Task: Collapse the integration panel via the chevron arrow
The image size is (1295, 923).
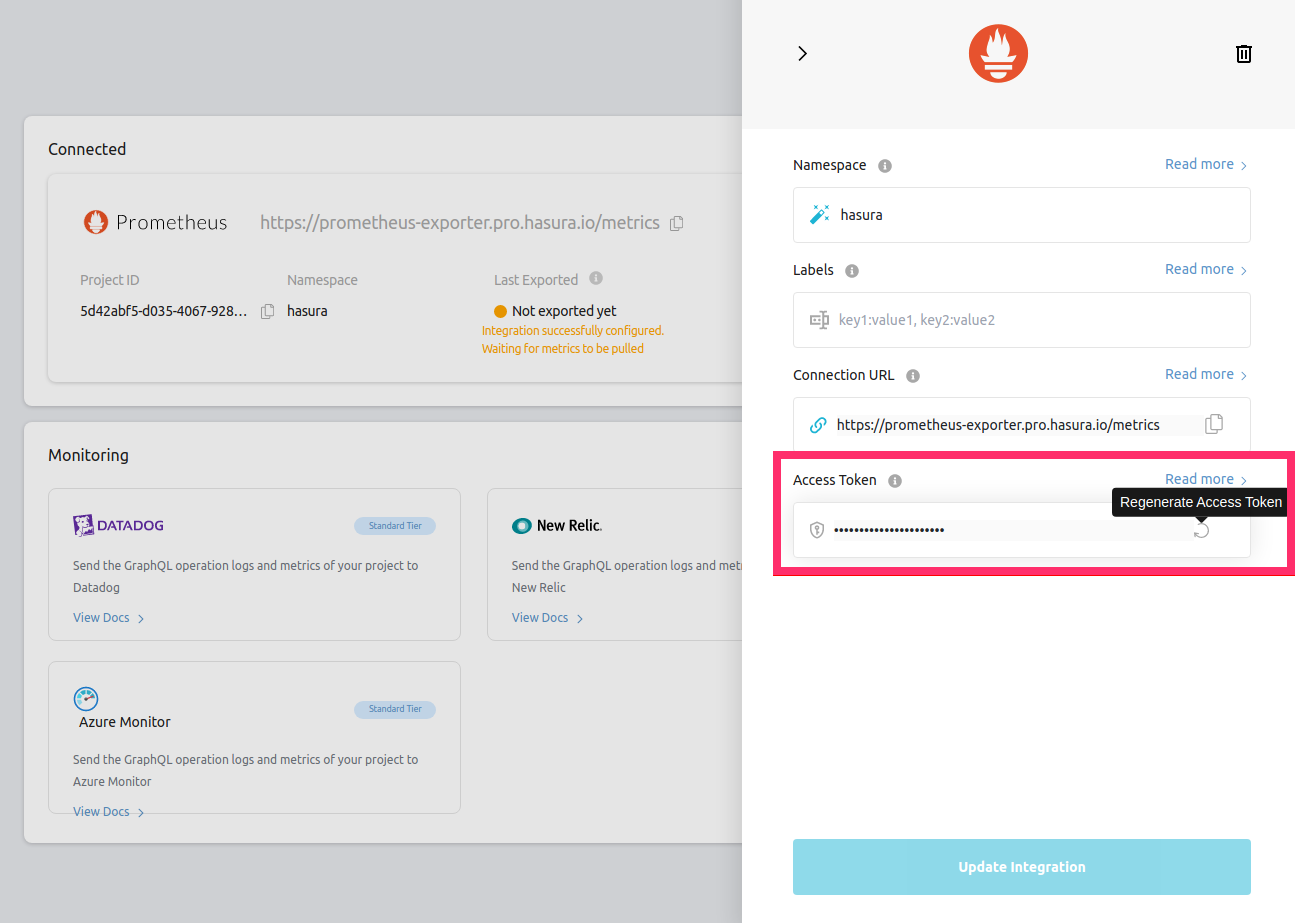Action: coord(802,53)
